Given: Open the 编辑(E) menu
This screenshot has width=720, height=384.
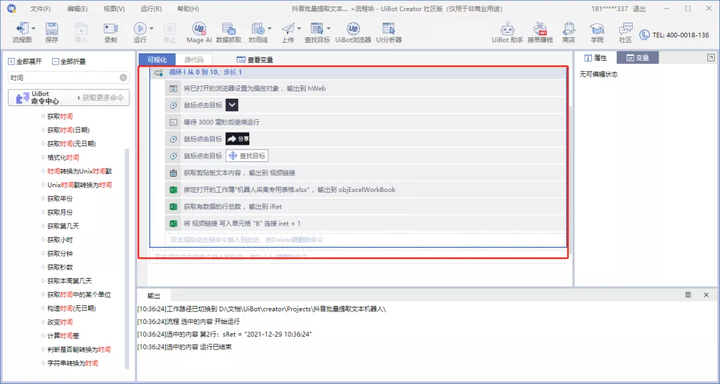Looking at the screenshot, I should point(77,9).
